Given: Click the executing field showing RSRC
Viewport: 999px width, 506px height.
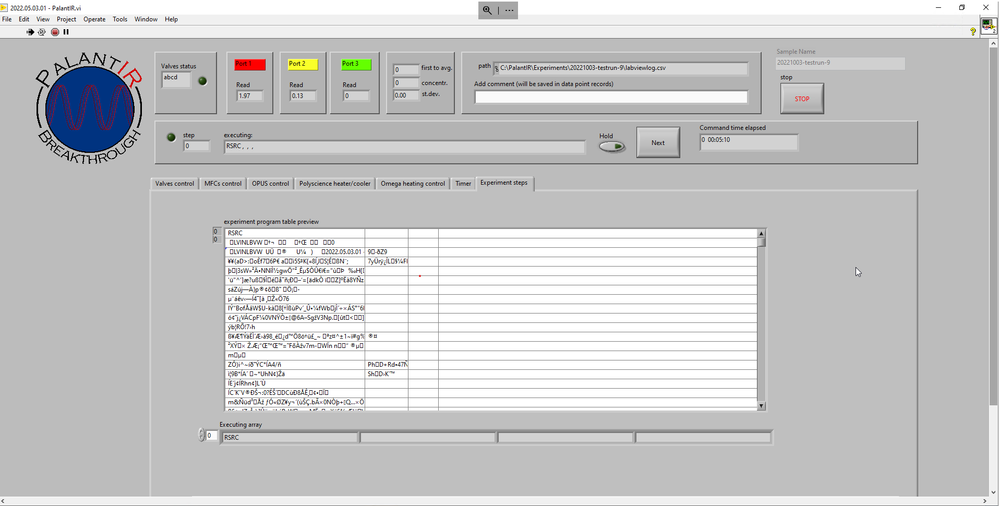Looking at the screenshot, I should 404,147.
